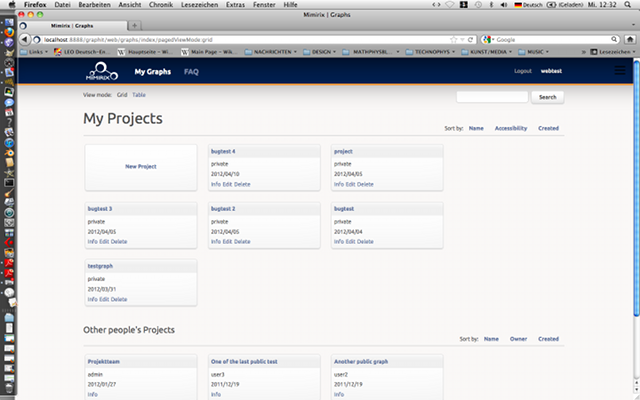The width and height of the screenshot is (640, 400).
Task: Open the Firefox home page button
Action: click(x=630, y=40)
